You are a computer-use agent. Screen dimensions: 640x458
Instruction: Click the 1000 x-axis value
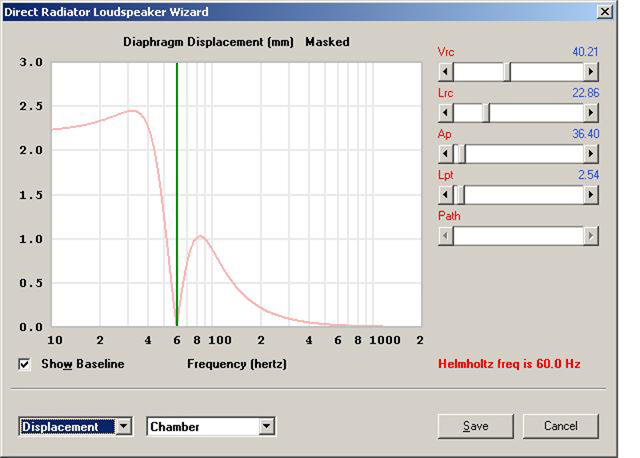pyautogui.click(x=384, y=340)
